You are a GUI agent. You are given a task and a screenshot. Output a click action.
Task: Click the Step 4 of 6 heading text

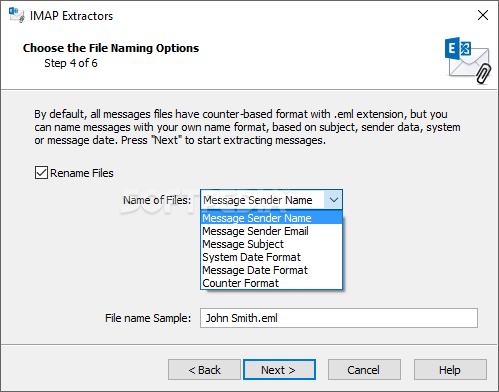71,63
